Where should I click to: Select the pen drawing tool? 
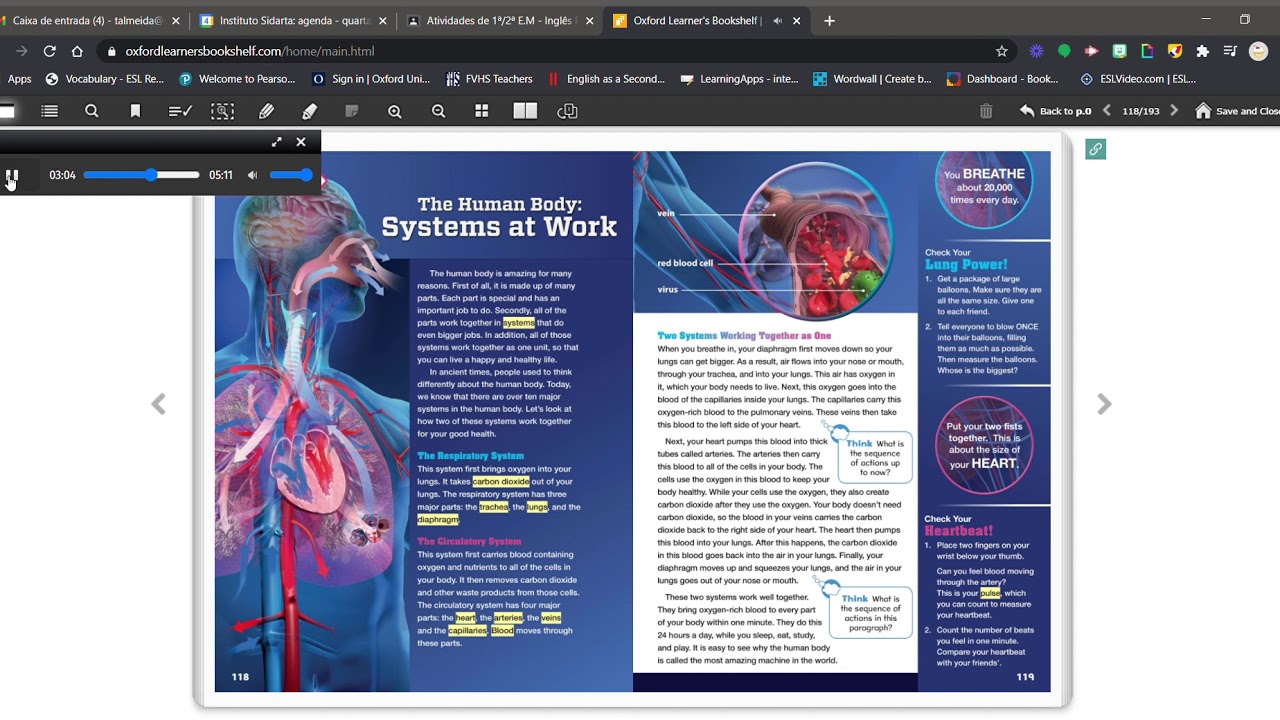click(x=266, y=111)
